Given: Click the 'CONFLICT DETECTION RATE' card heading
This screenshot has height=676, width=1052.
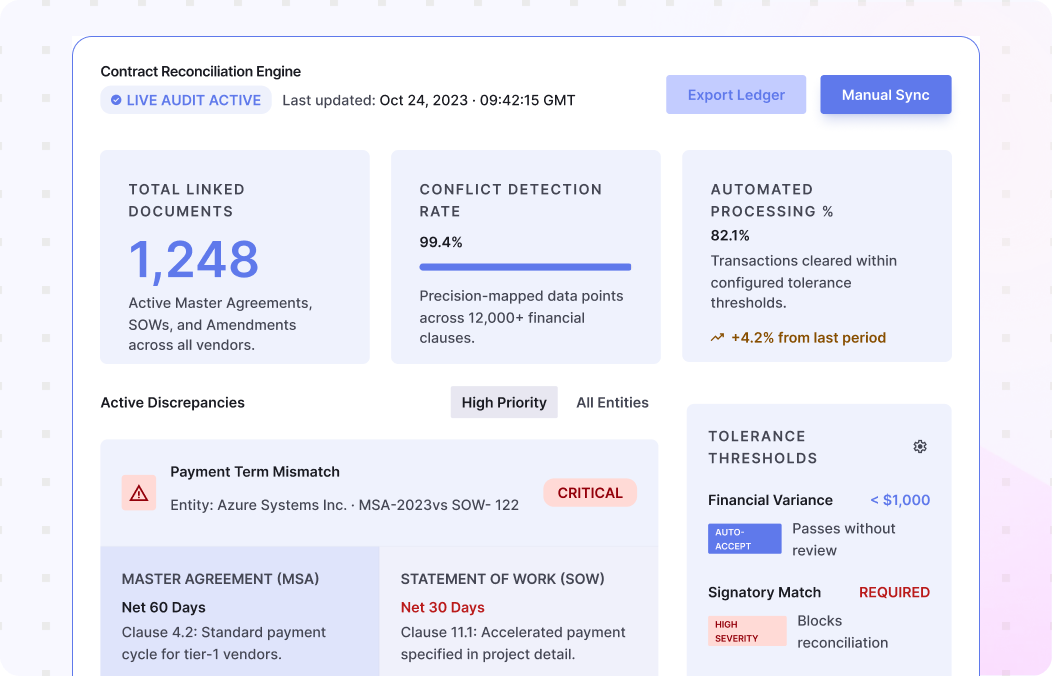Looking at the screenshot, I should [511, 200].
